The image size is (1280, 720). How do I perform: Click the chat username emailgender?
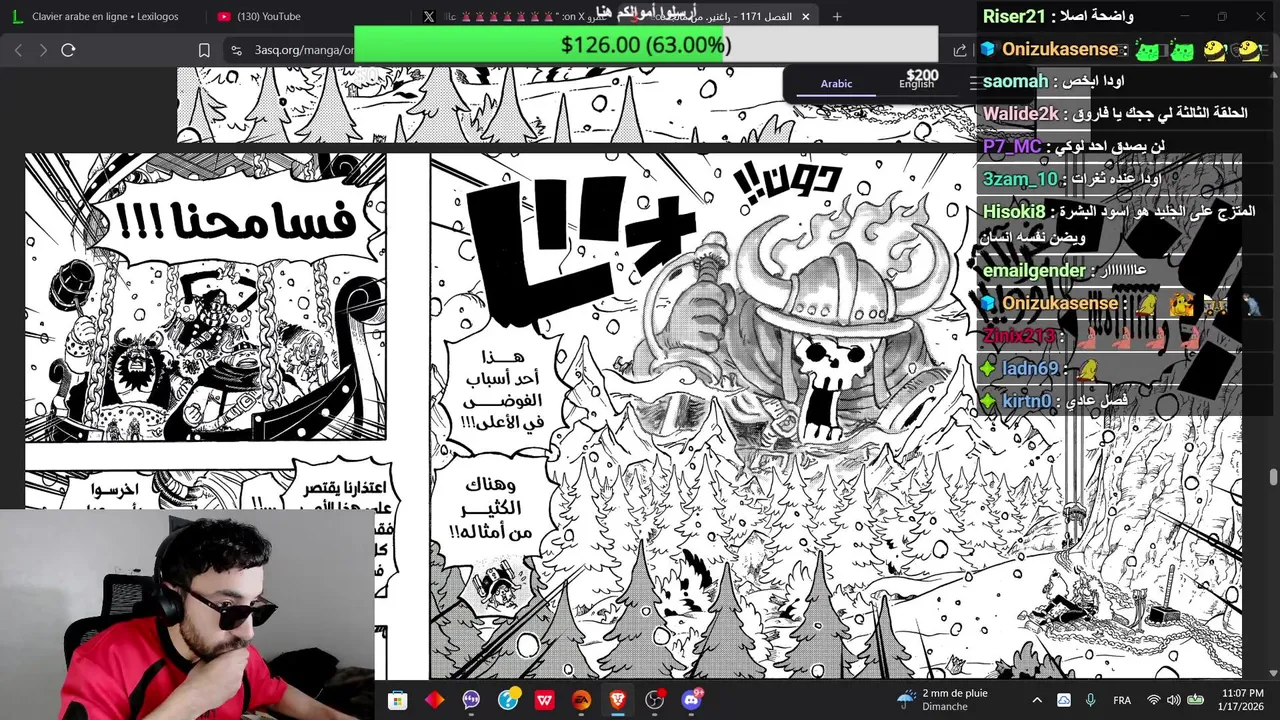[1033, 270]
